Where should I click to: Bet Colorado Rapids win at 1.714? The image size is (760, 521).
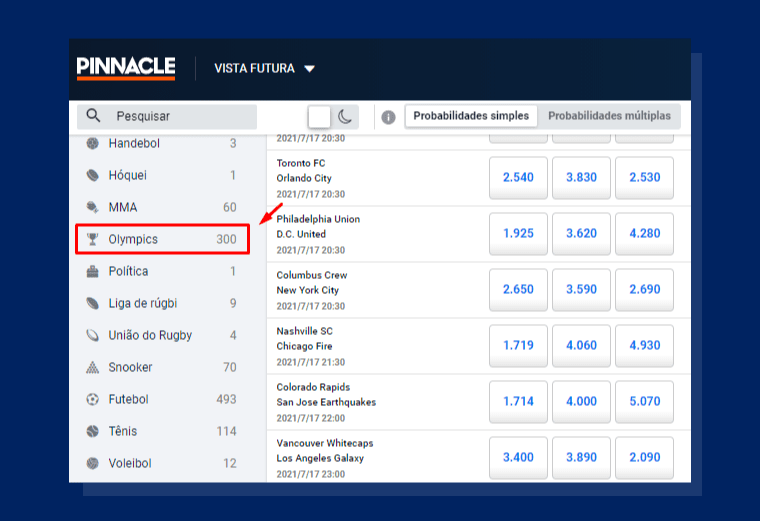(518, 401)
